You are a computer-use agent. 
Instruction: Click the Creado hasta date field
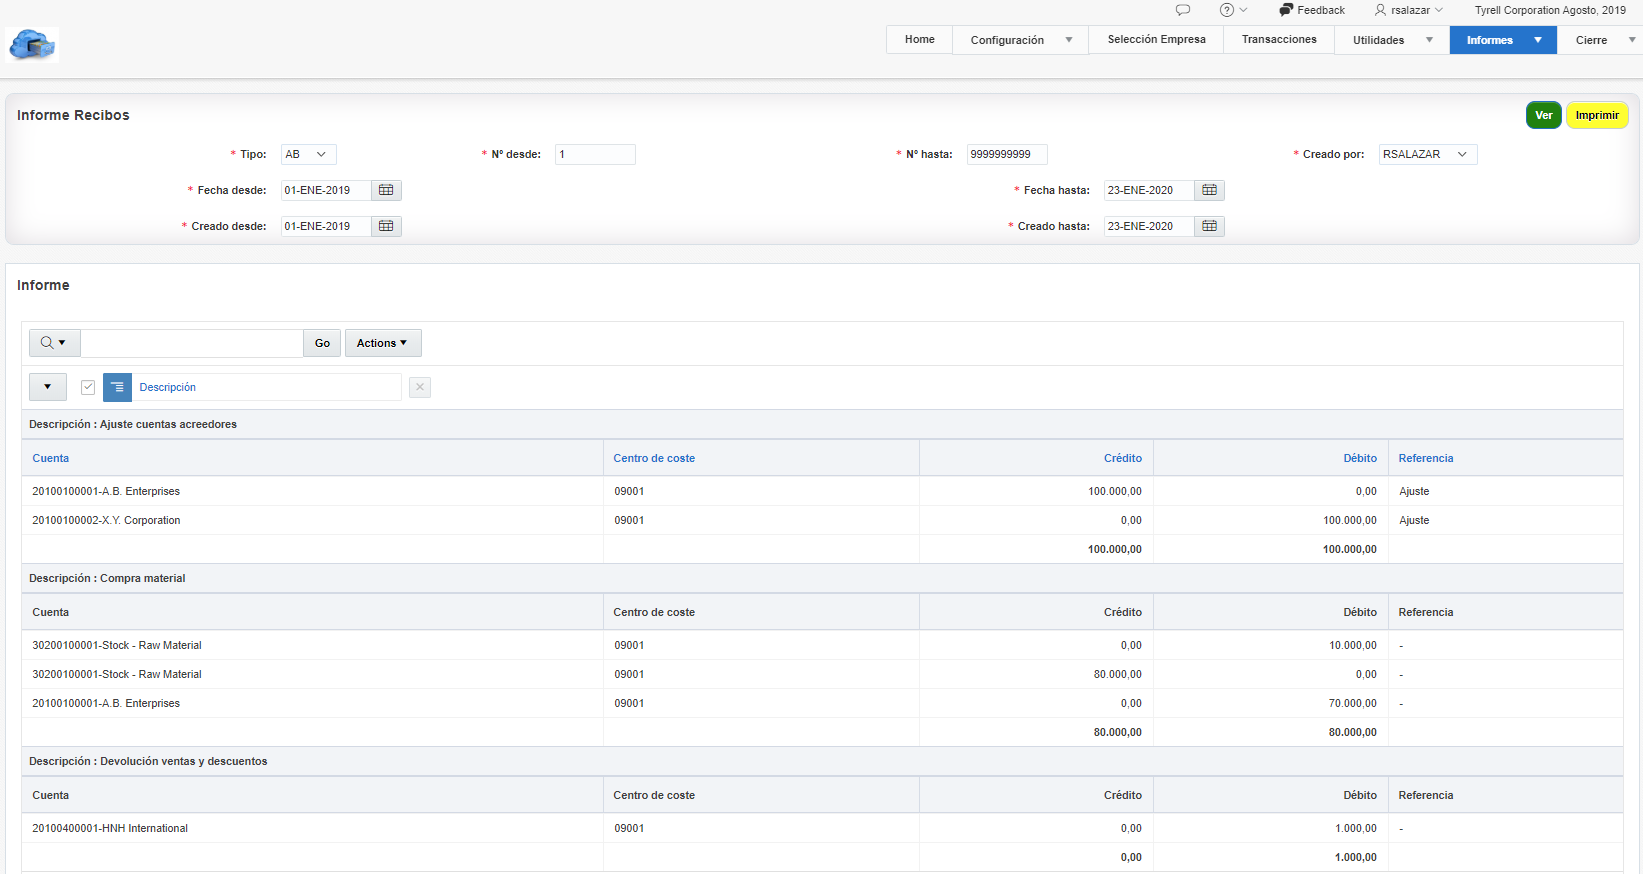tap(1149, 226)
